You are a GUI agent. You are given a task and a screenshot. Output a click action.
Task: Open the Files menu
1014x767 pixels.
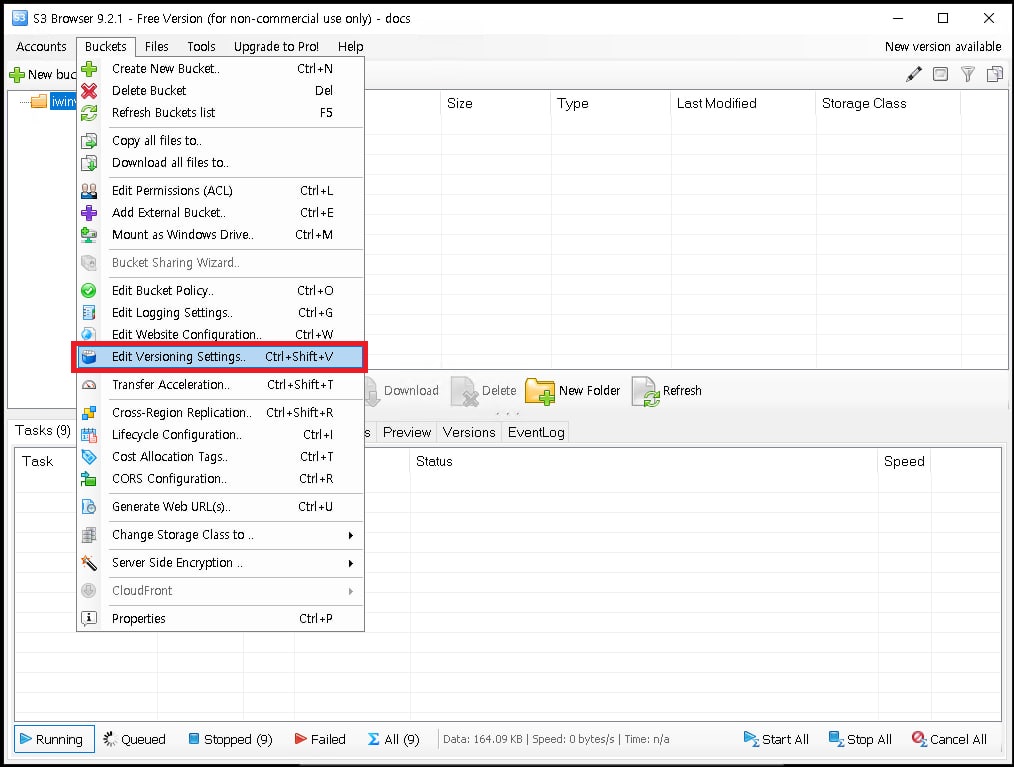tap(156, 47)
